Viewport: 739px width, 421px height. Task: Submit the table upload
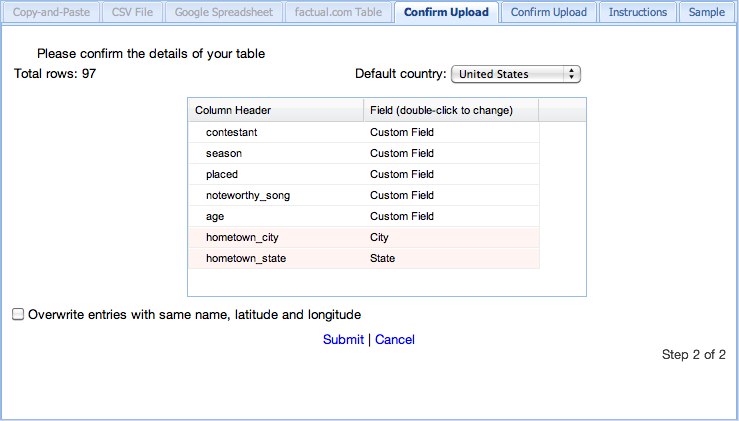pyautogui.click(x=343, y=339)
